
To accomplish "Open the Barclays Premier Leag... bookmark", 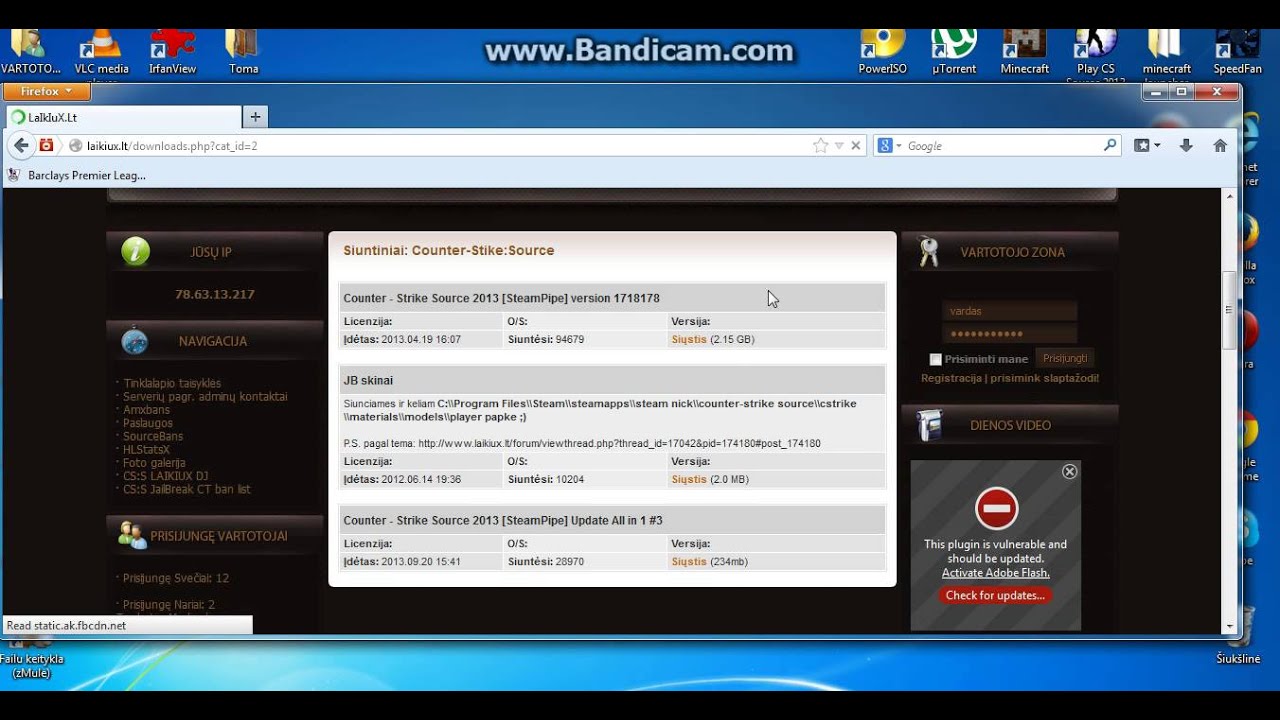I will tap(77, 175).
